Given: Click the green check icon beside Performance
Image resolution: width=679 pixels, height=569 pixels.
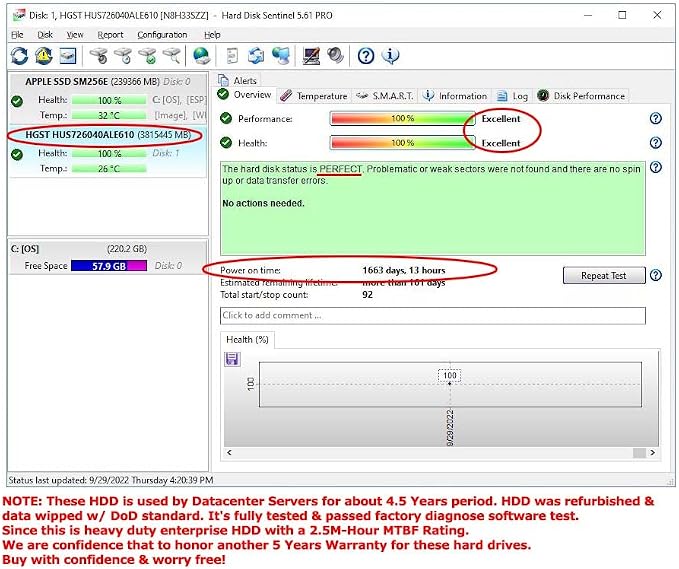Looking at the screenshot, I should coord(226,118).
